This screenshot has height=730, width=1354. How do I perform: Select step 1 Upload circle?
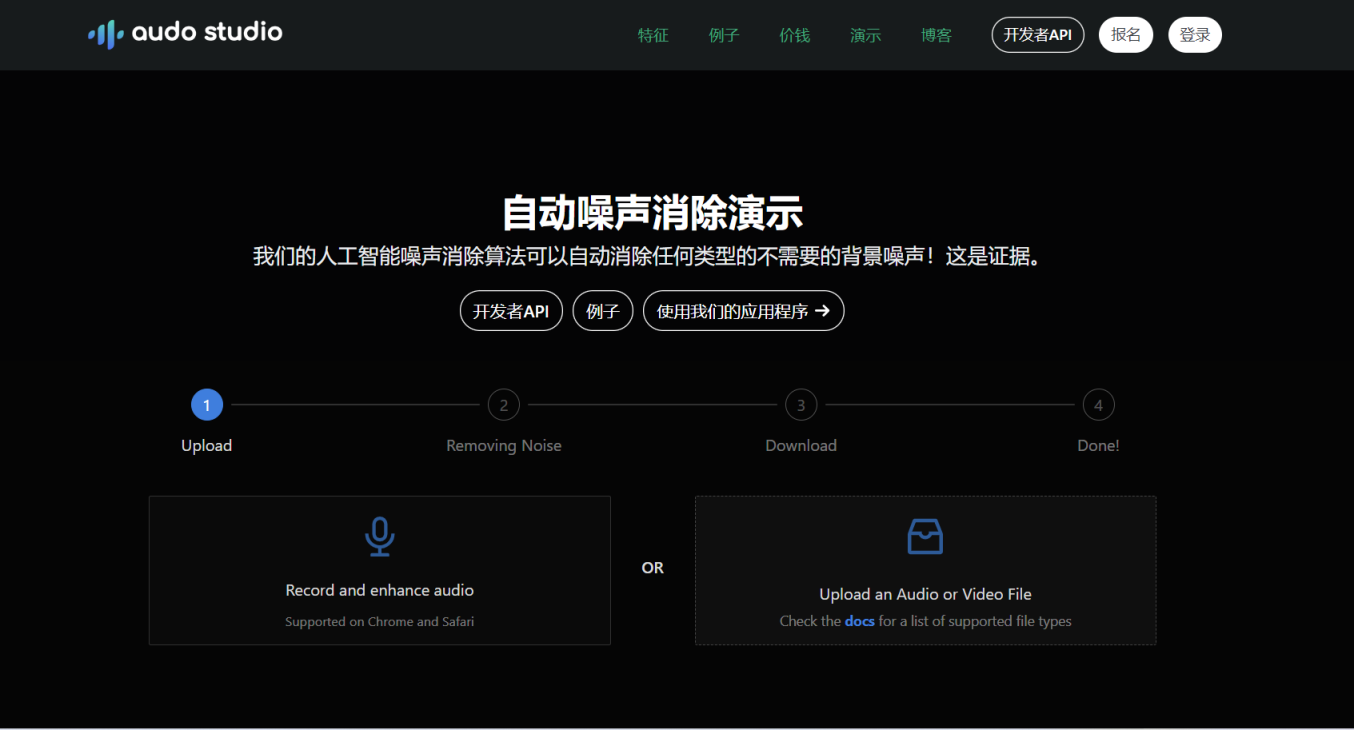(207, 405)
